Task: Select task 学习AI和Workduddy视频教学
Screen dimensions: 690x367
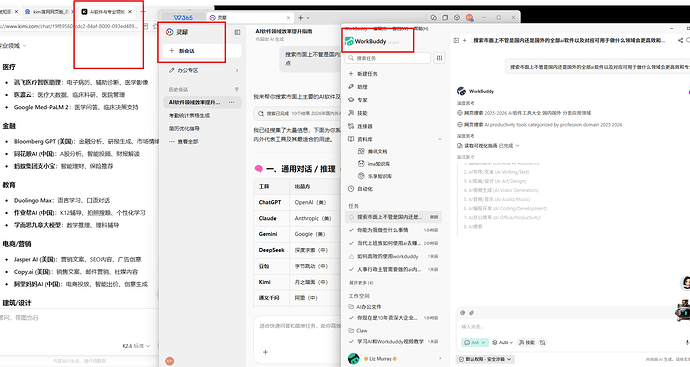Action: (393, 341)
